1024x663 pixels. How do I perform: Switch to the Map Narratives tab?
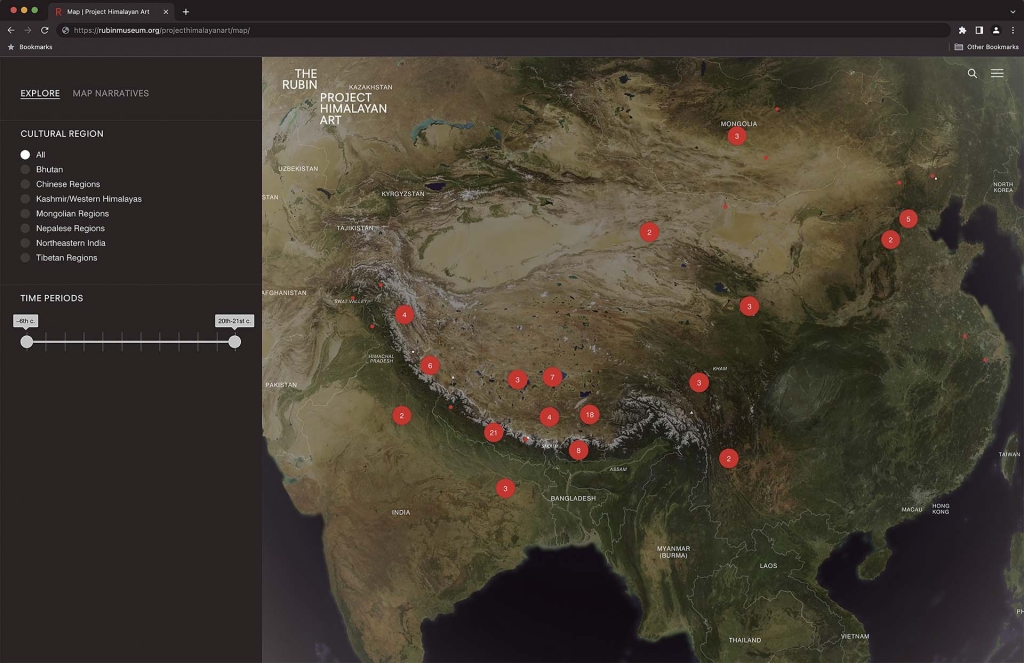pos(111,94)
